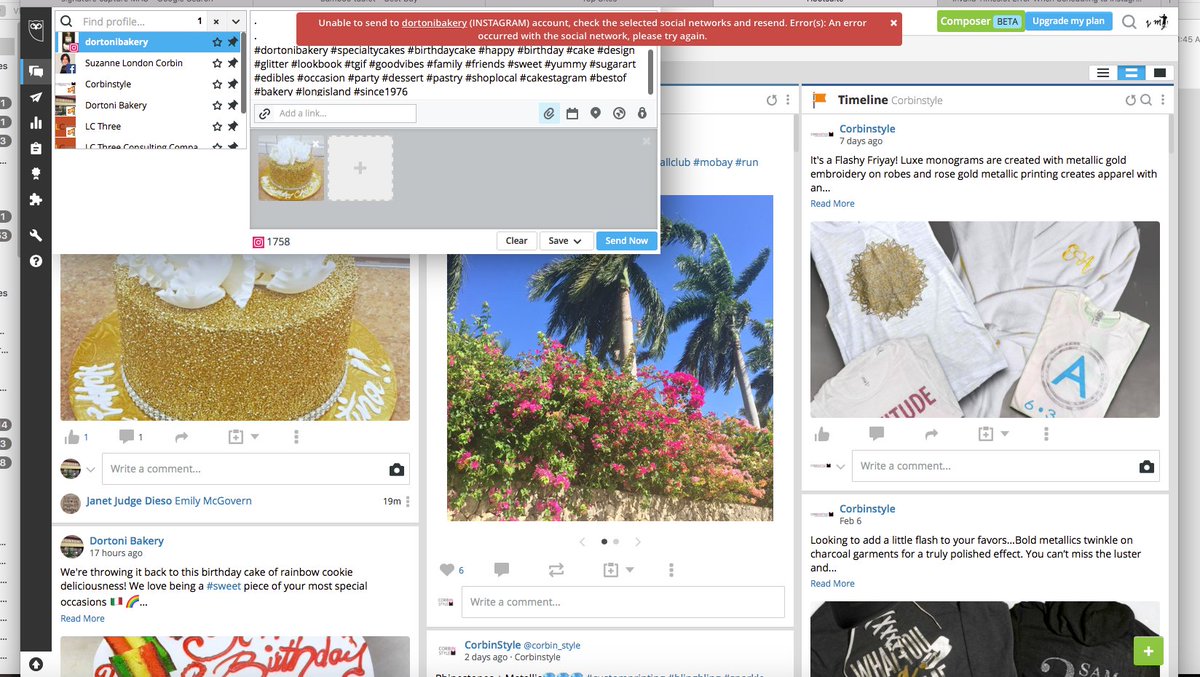Open more options on gold cake post

coord(297,437)
